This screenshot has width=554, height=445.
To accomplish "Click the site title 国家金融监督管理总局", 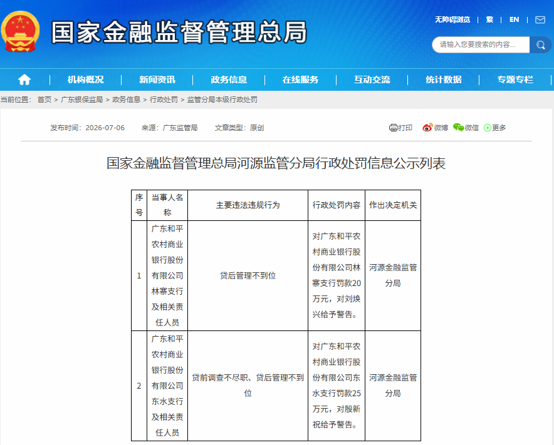I will (179, 32).
